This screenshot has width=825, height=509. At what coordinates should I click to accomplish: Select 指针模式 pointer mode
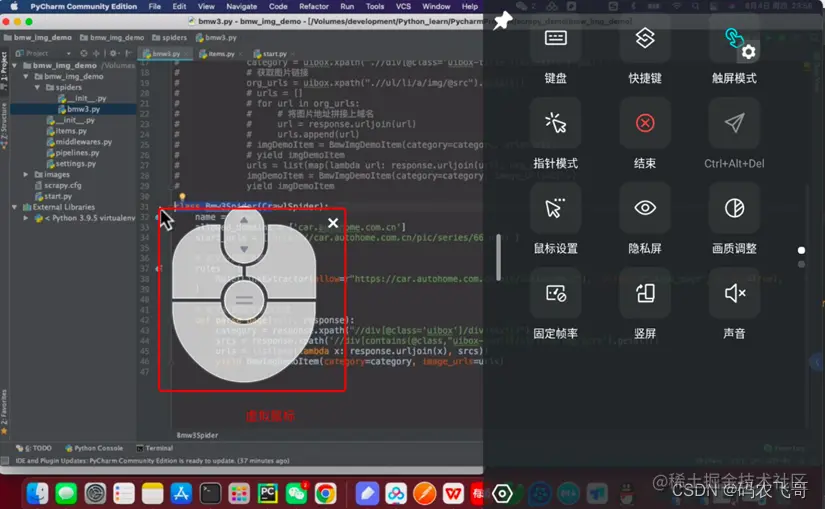[x=556, y=123]
